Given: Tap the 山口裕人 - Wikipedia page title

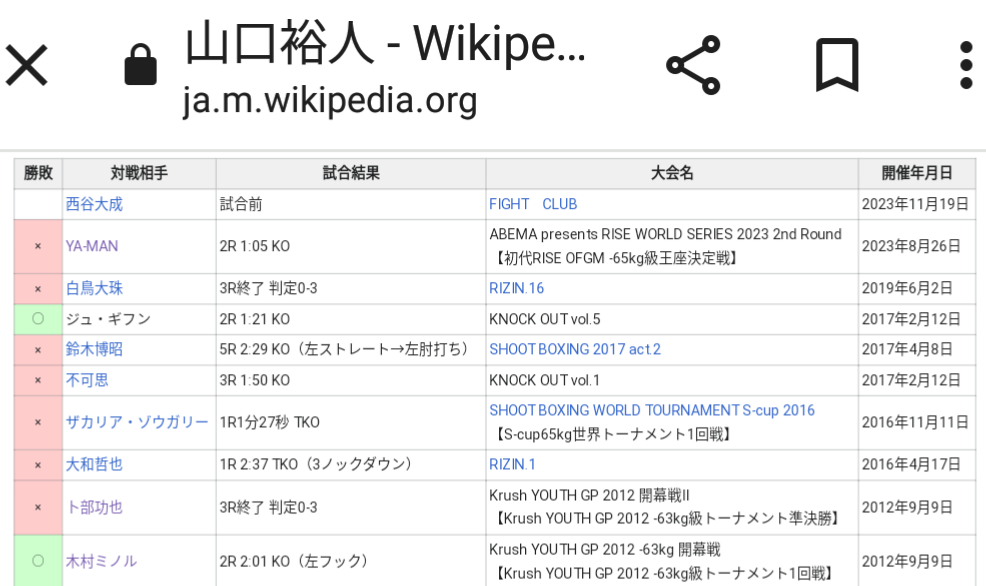Looking at the screenshot, I should point(385,43).
